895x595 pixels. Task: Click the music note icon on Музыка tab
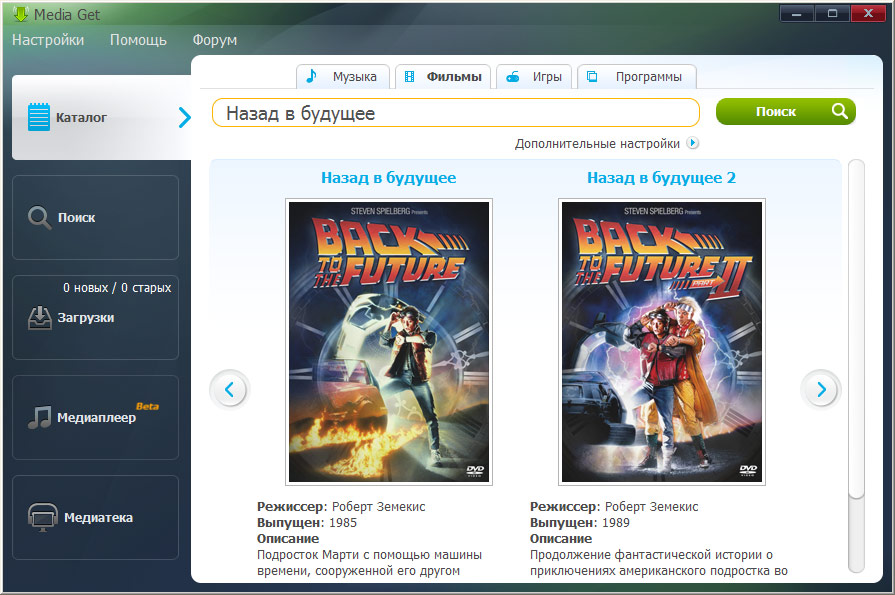(x=312, y=76)
